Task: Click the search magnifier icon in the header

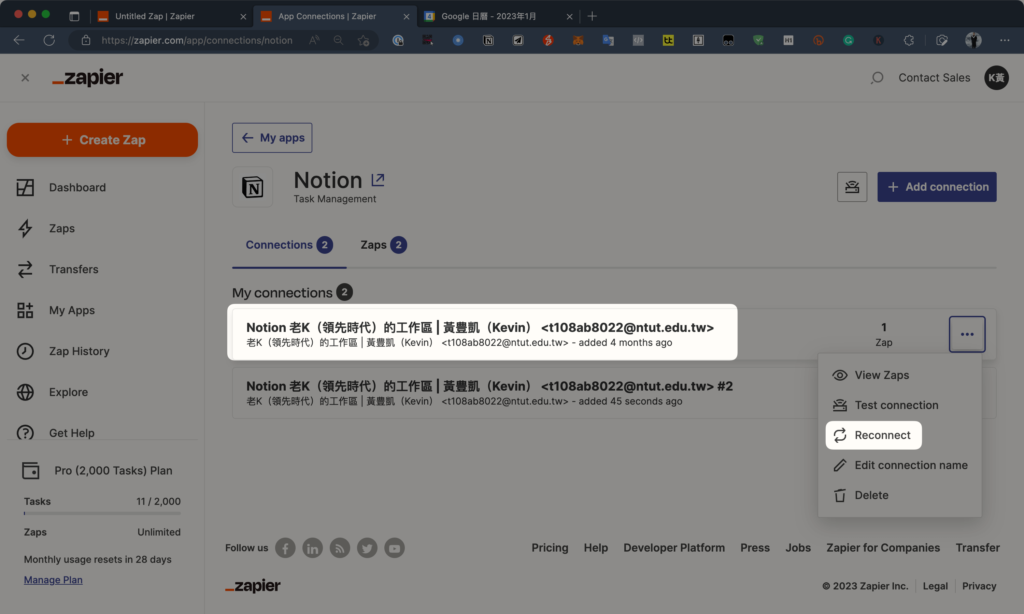Action: pyautogui.click(x=877, y=78)
